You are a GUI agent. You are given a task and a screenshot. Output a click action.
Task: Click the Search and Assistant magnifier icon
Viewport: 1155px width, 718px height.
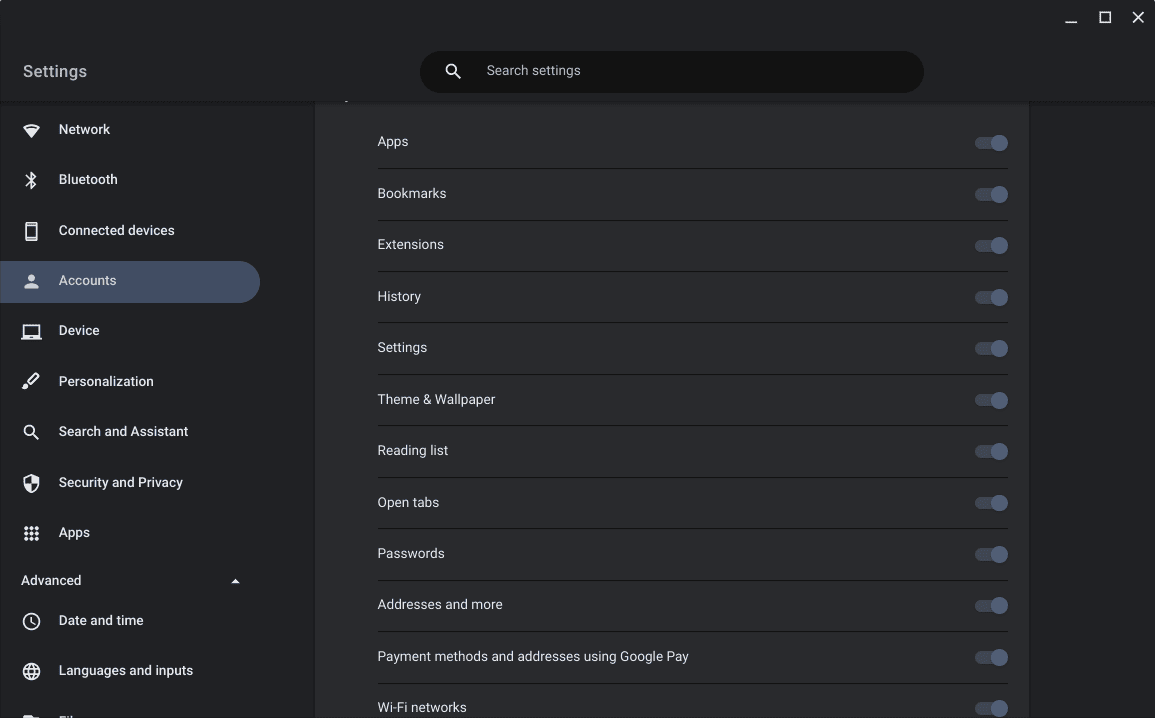tap(31, 432)
